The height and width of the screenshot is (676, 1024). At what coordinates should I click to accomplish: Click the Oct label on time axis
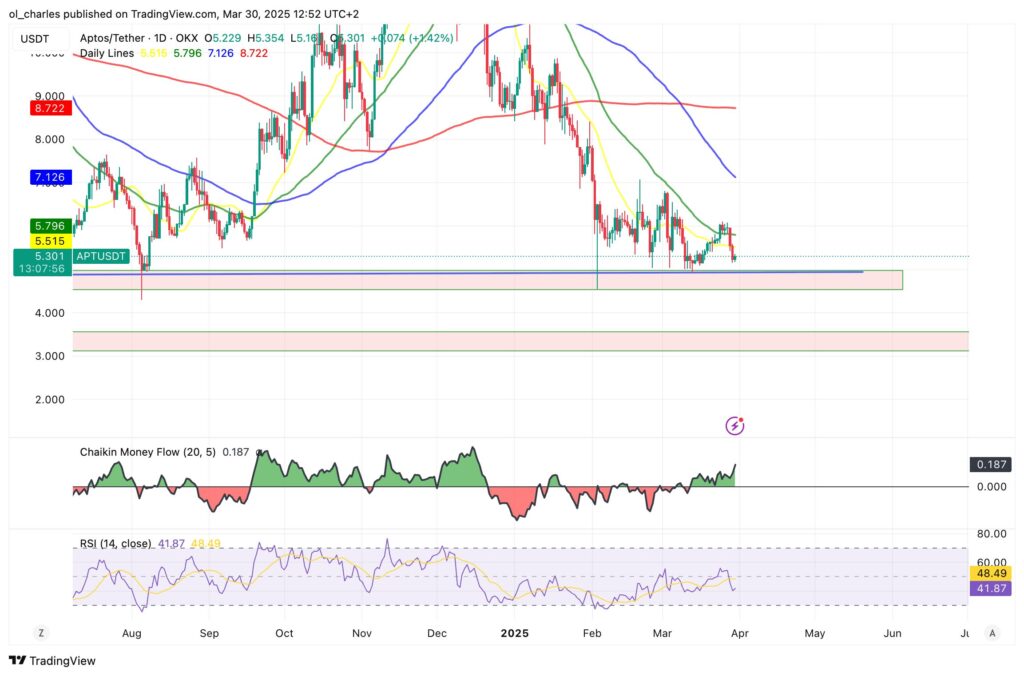pos(284,633)
